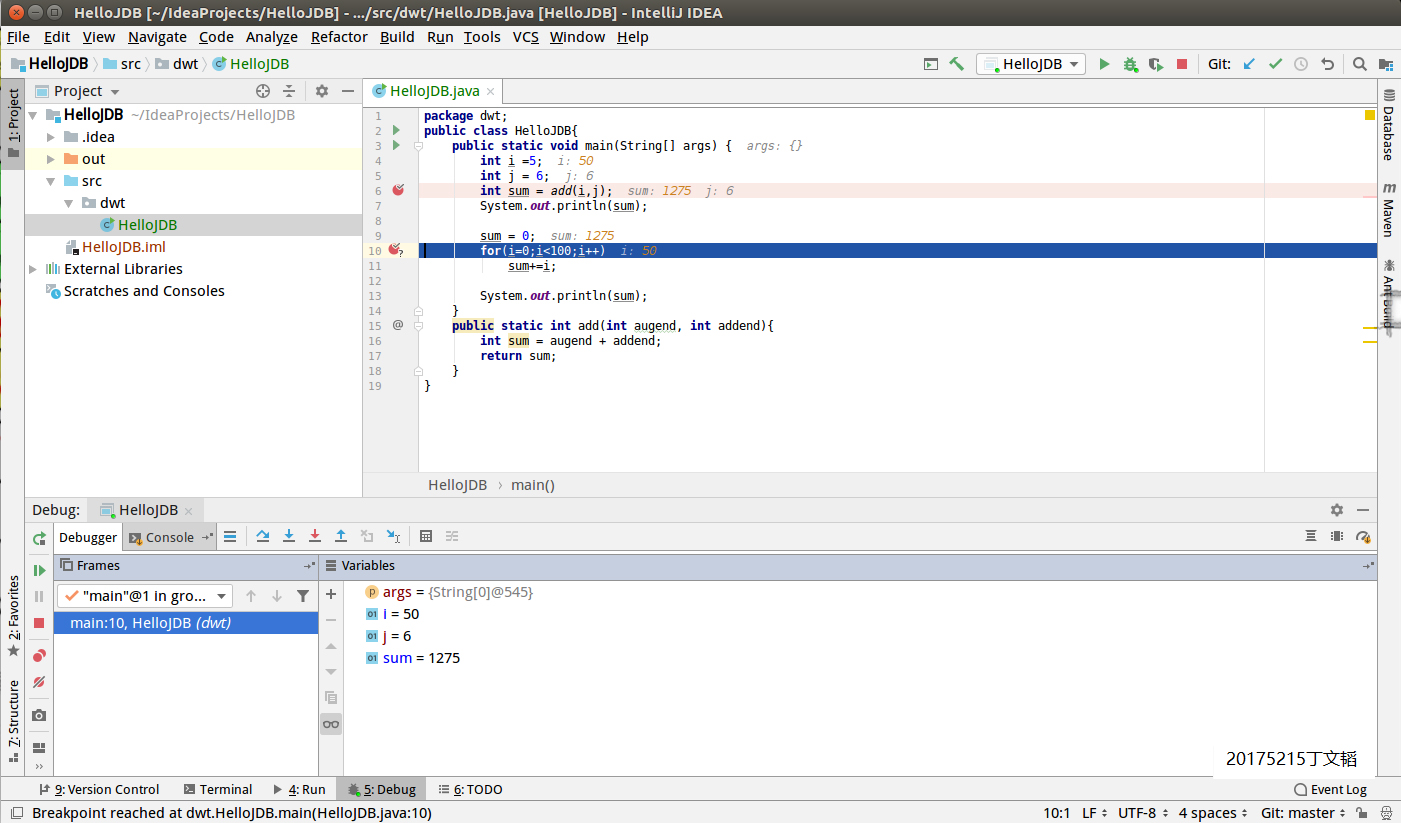Screen dimensions: 1401x823
Task: Click the Step Into debugger icon
Action: point(289,536)
